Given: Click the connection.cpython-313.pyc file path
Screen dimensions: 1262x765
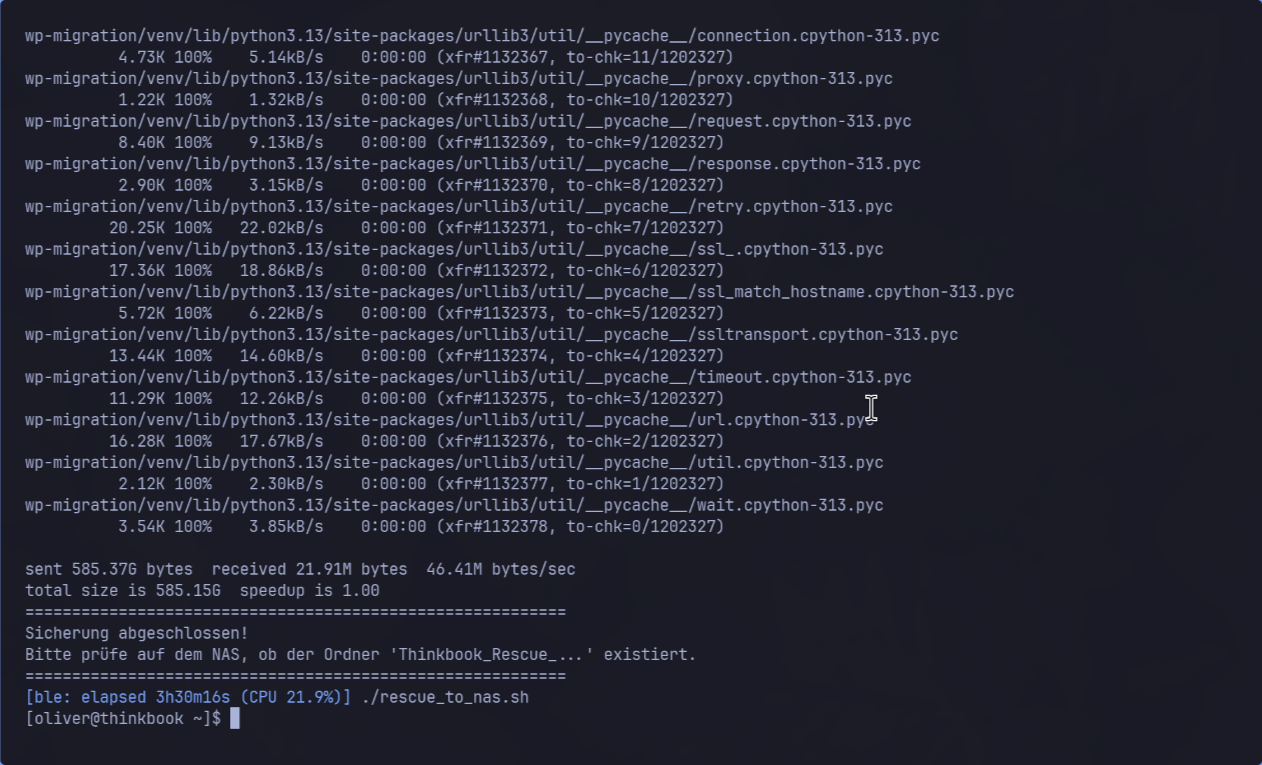Looking at the screenshot, I should 482,36.
